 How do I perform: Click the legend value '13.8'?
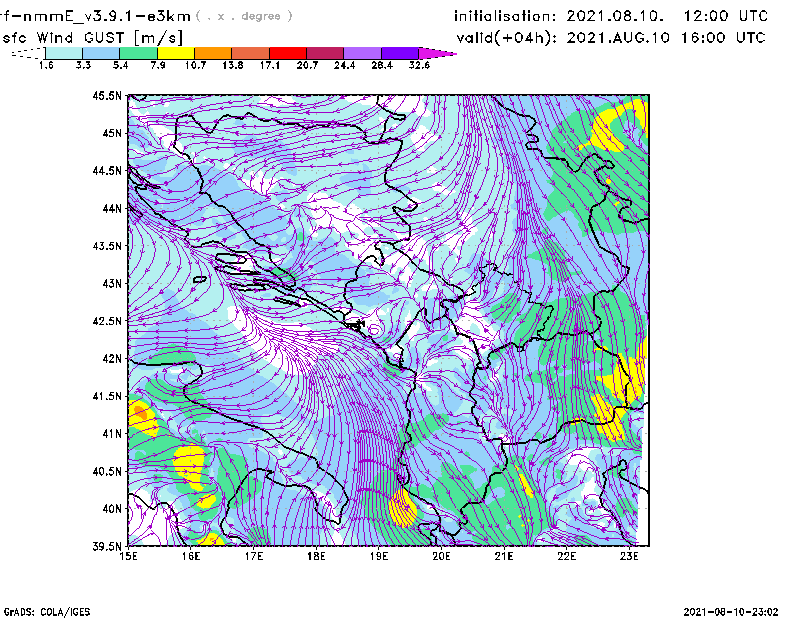(233, 65)
